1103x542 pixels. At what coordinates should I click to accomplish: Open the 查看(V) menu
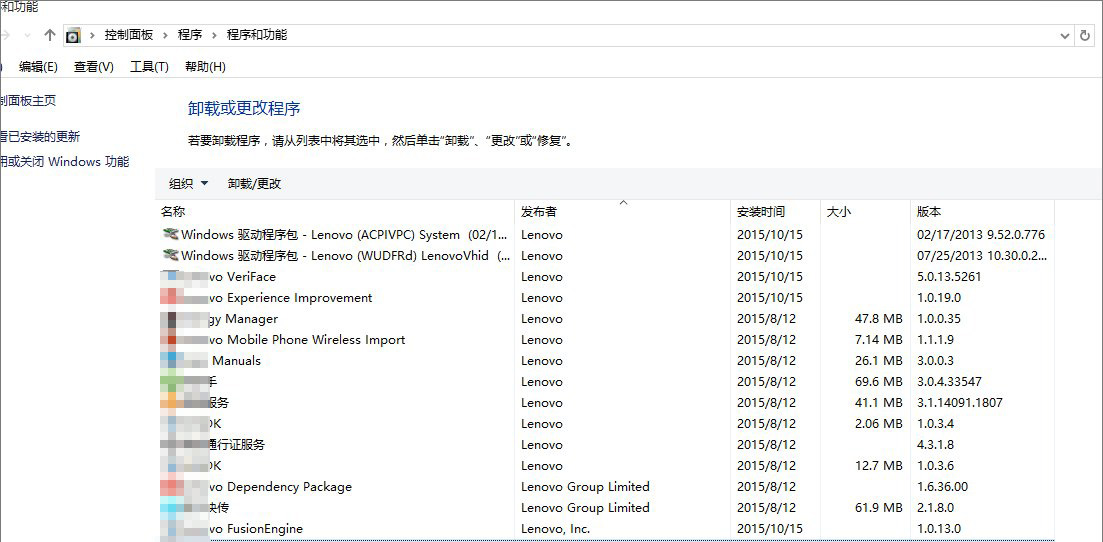click(x=93, y=67)
